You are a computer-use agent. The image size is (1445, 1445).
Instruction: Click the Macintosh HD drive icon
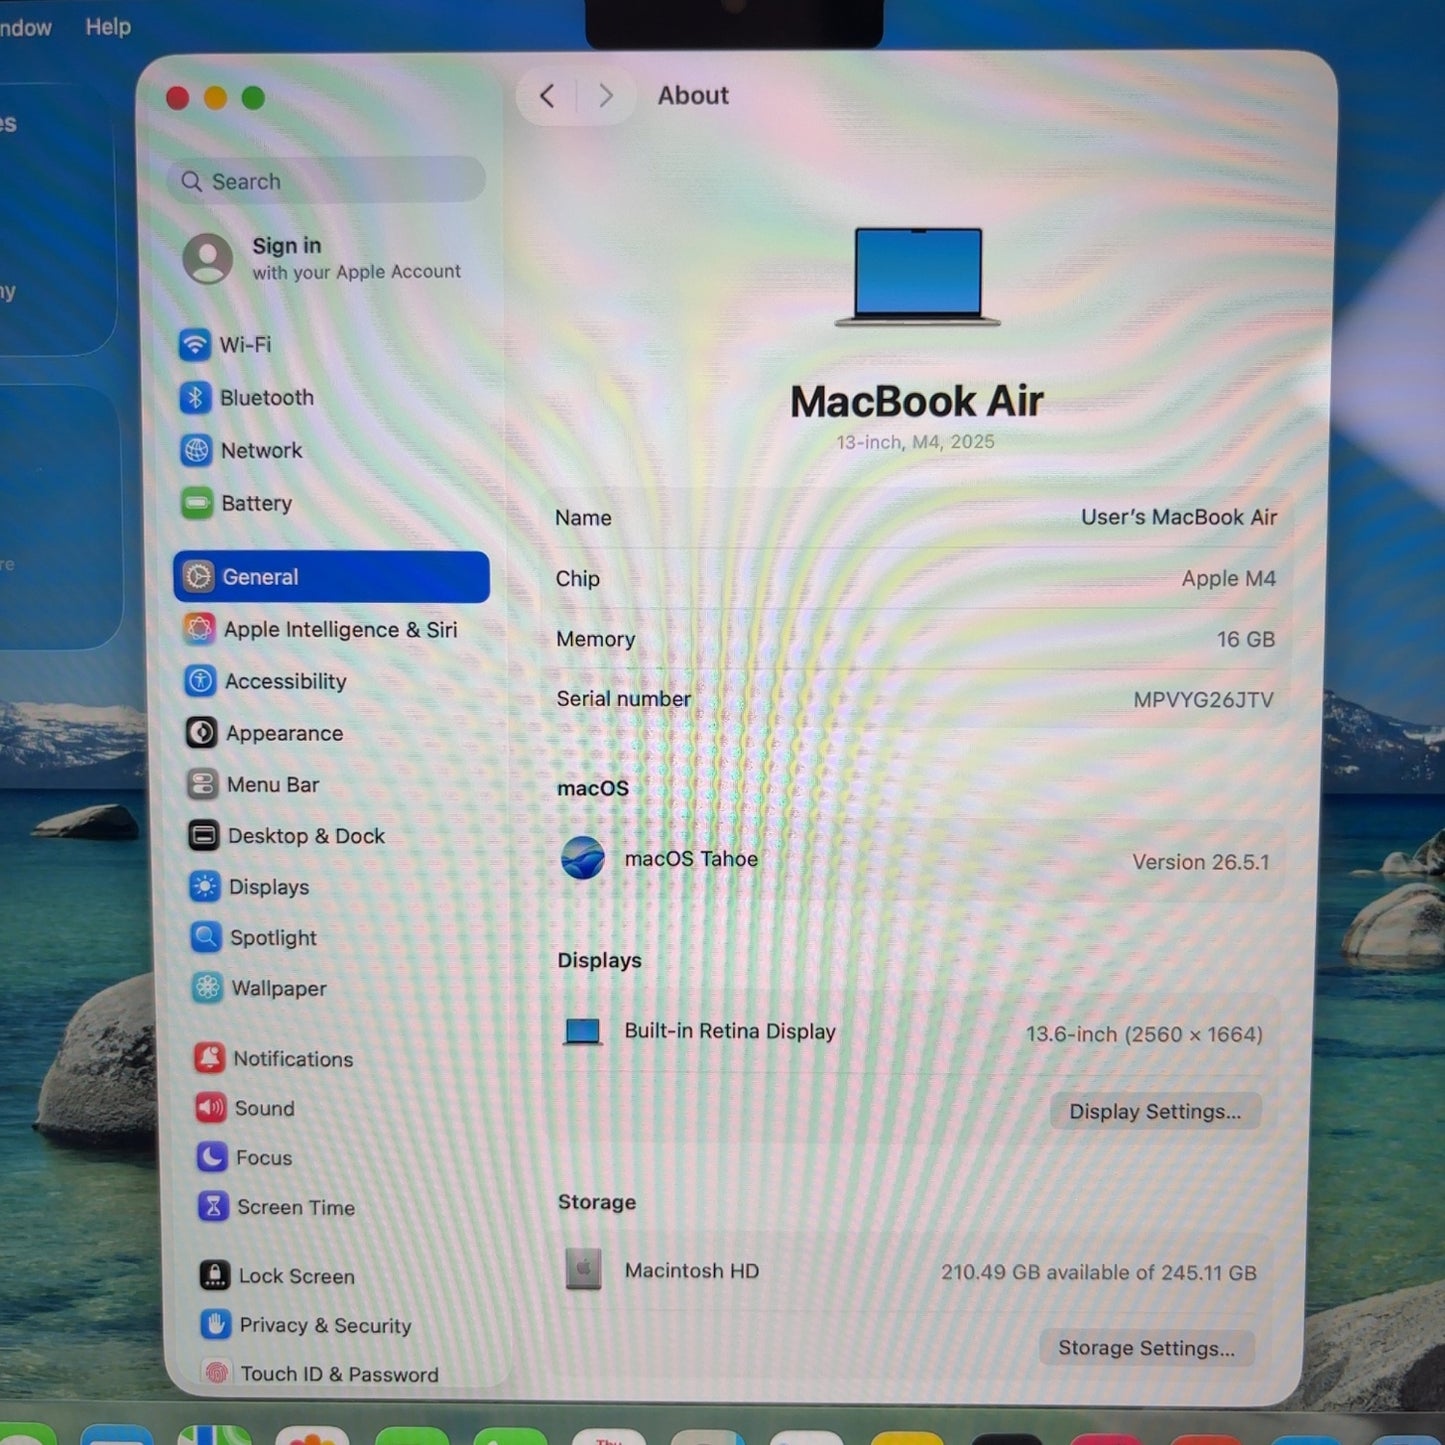[x=583, y=1270]
